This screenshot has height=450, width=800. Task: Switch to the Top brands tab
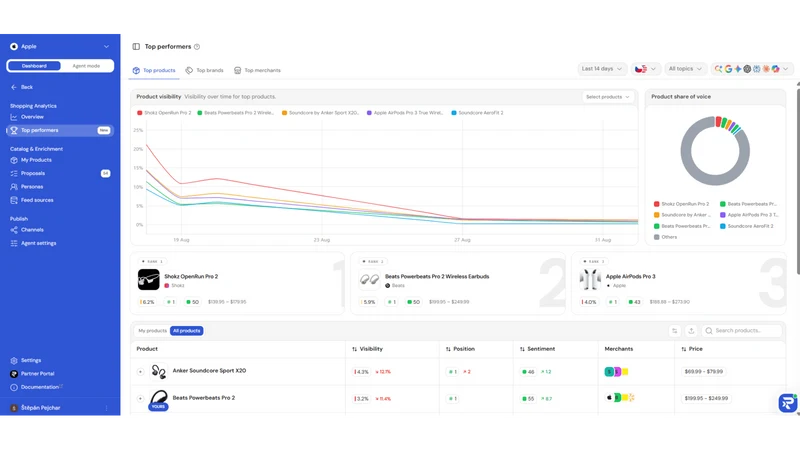tap(205, 70)
